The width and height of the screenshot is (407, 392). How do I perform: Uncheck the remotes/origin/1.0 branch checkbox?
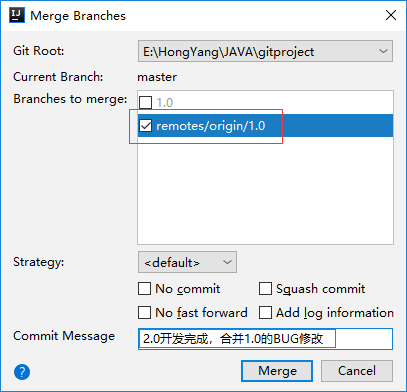point(145,126)
